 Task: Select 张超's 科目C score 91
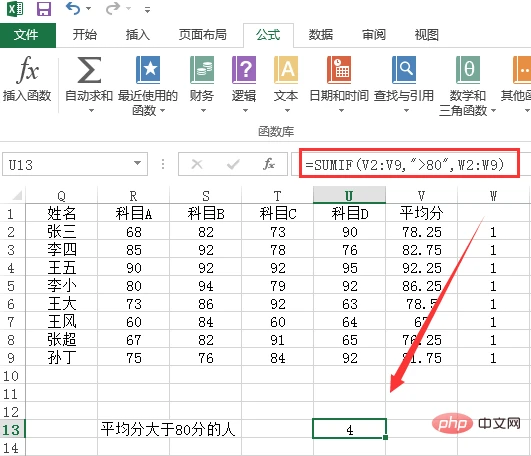[277, 340]
